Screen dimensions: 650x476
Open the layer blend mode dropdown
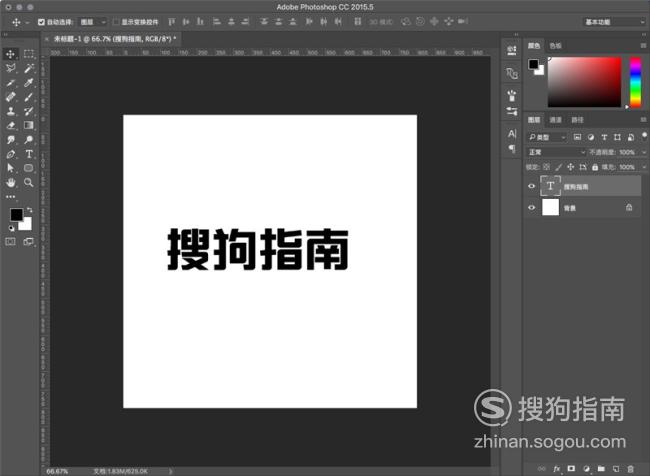(x=556, y=152)
